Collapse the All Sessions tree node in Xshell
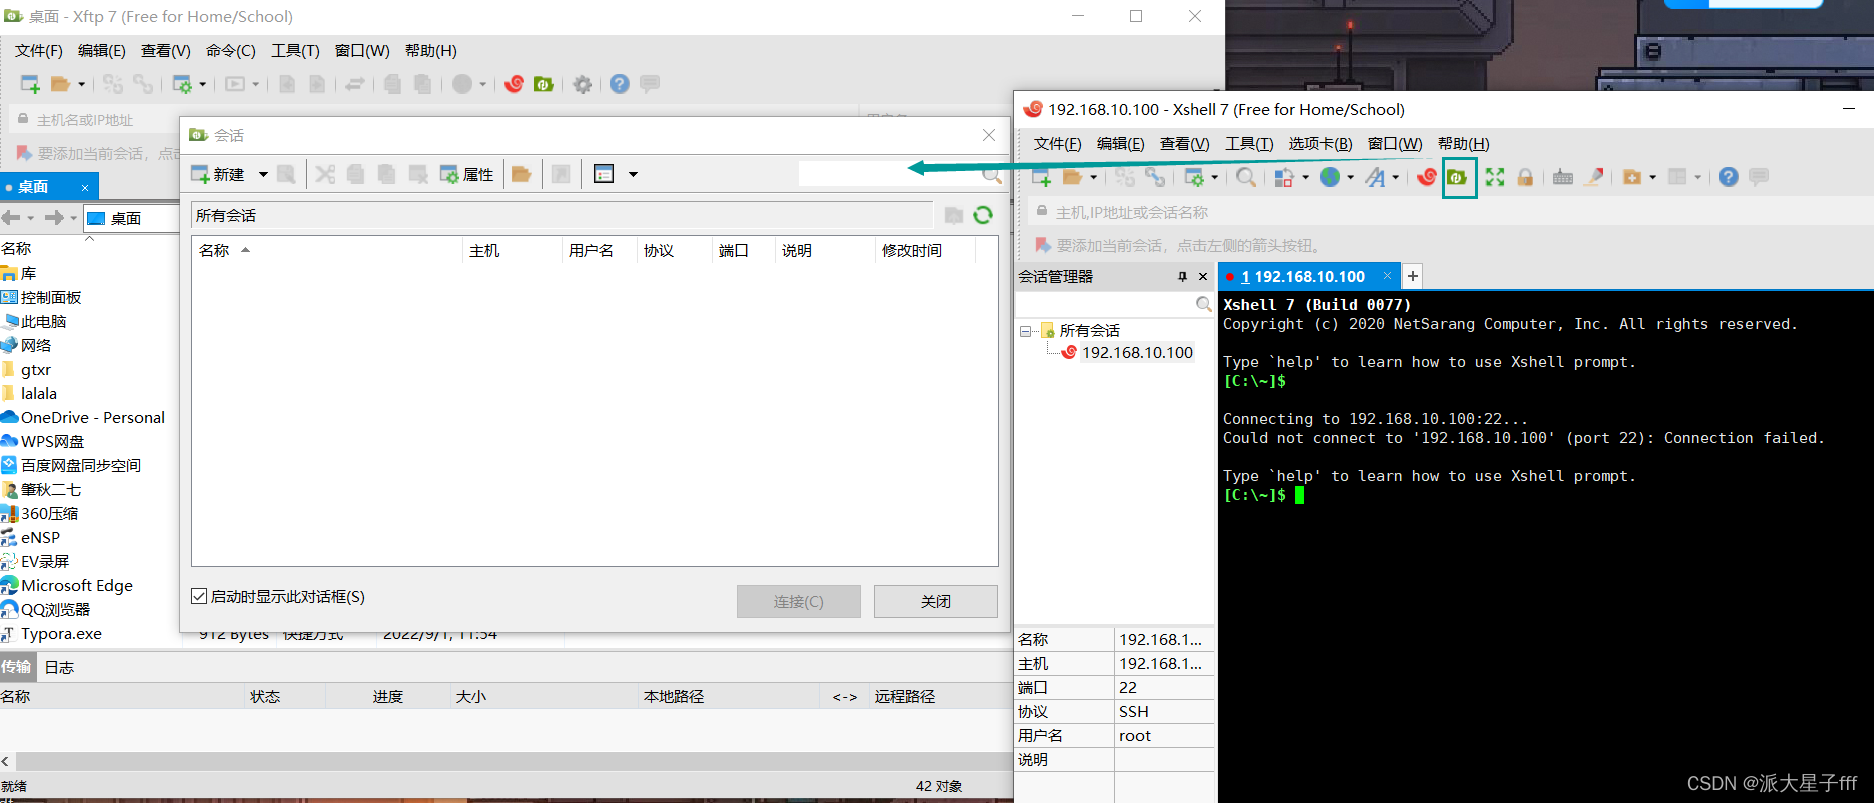Viewport: 1874px width, 803px height. (x=1025, y=331)
